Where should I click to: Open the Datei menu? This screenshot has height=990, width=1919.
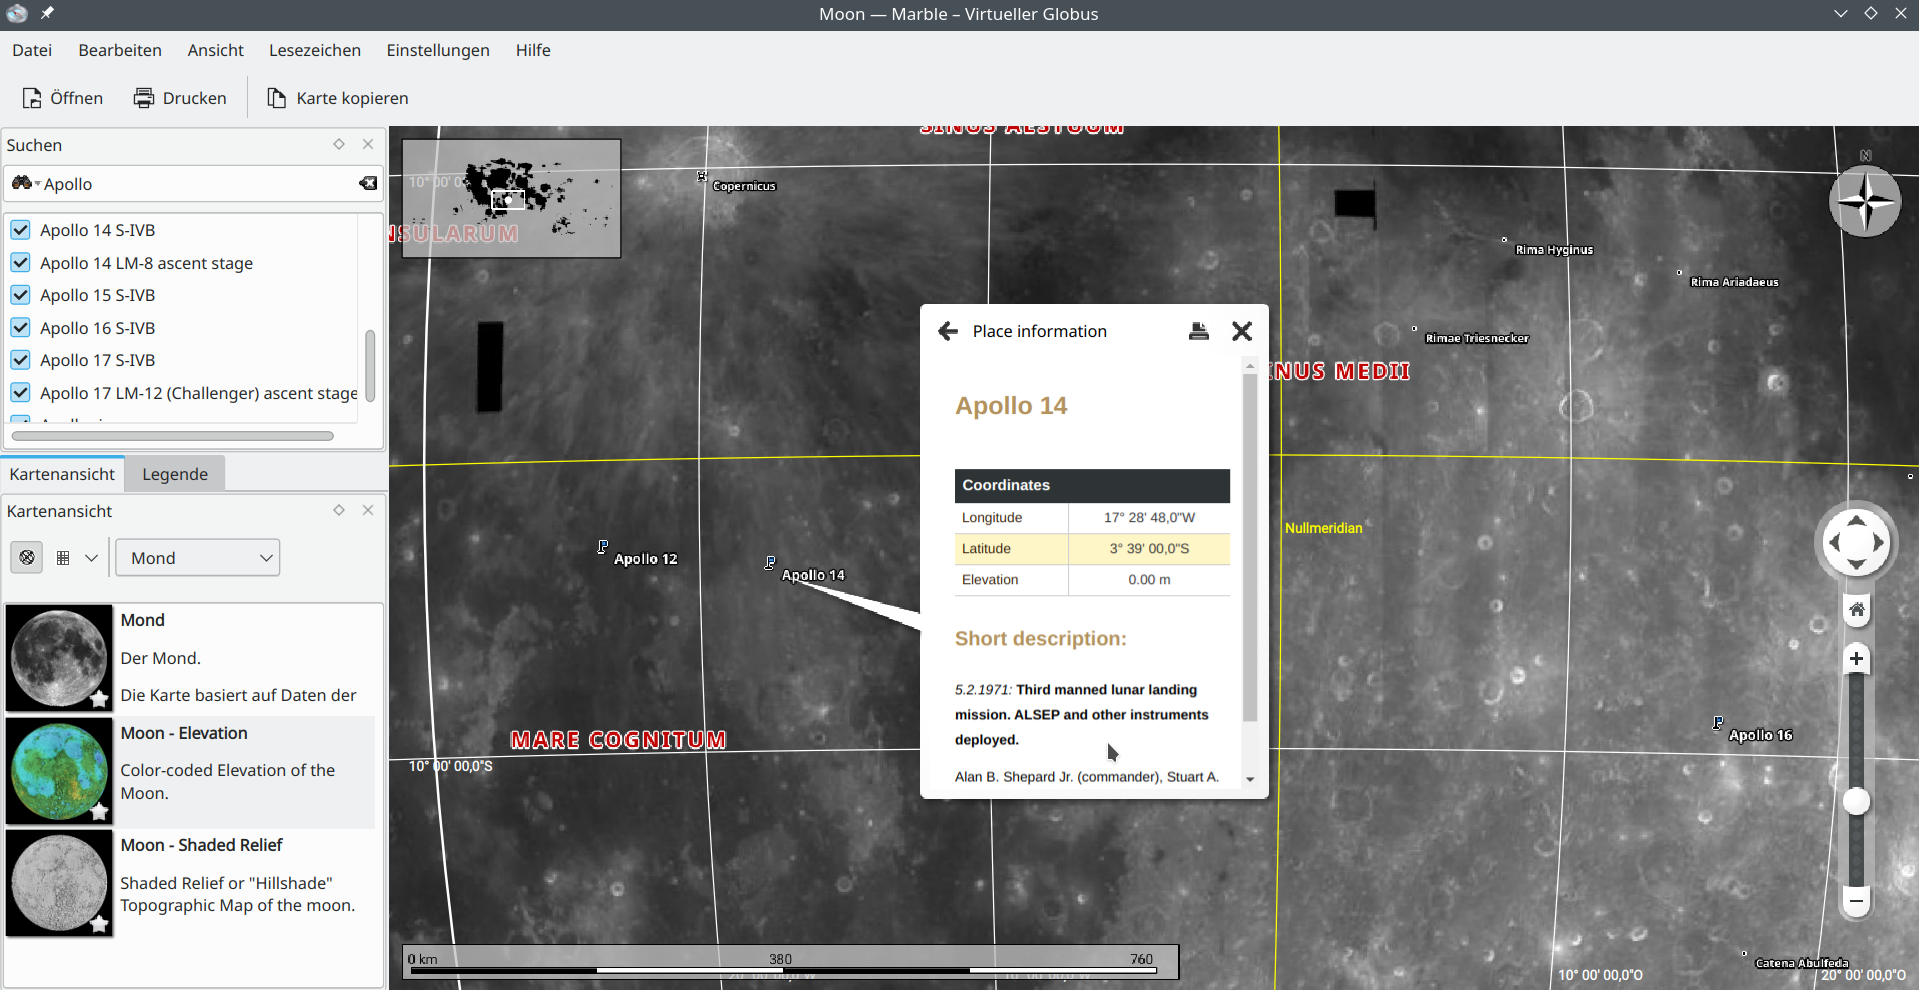coord(32,50)
